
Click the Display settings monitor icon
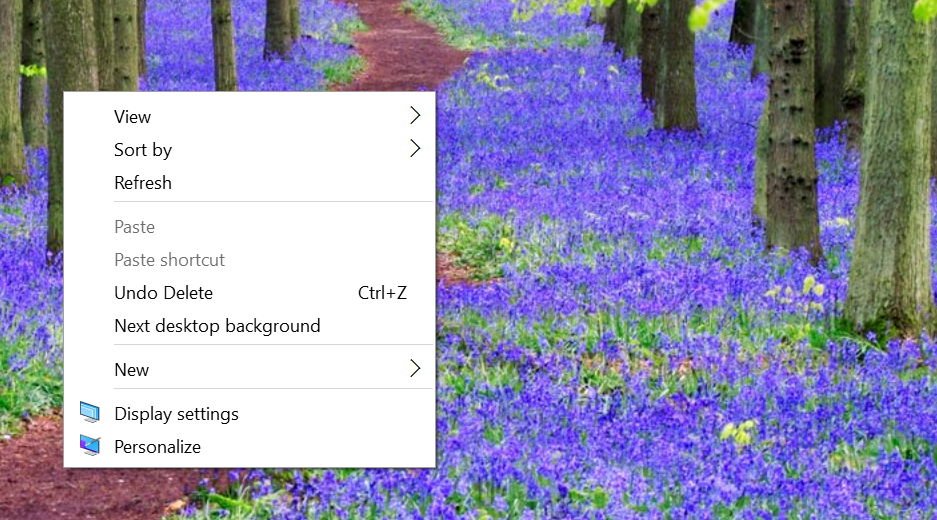pos(90,413)
